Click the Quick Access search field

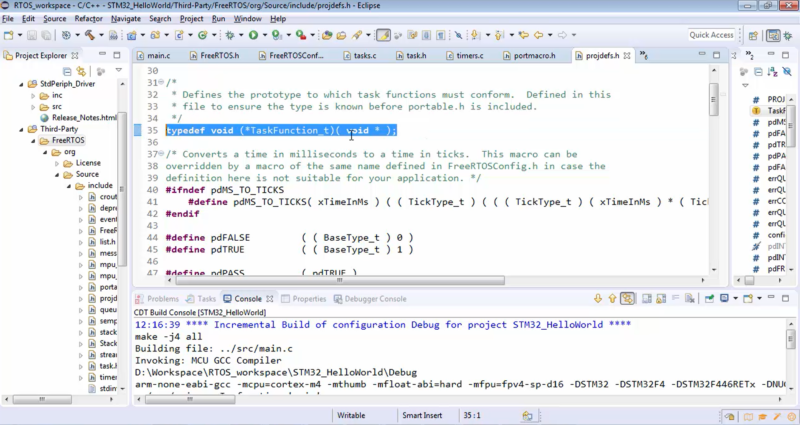tap(711, 35)
